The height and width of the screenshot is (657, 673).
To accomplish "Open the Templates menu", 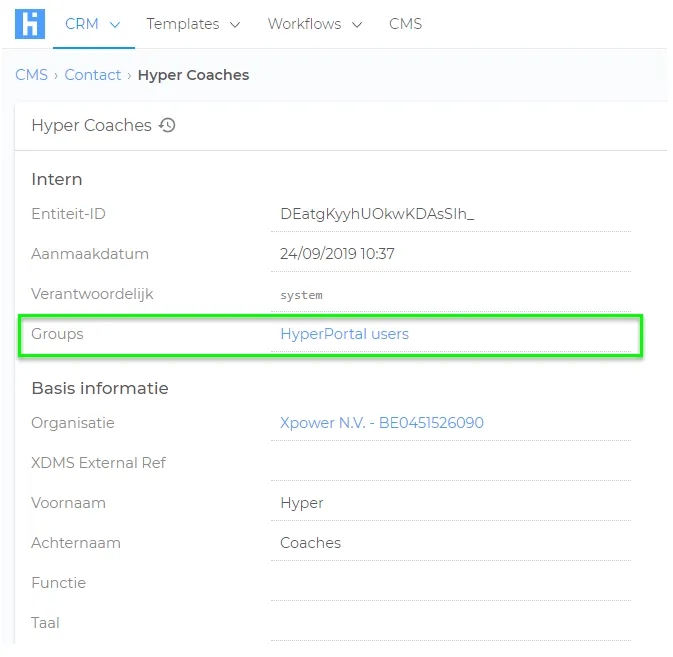I will pyautogui.click(x=182, y=24).
